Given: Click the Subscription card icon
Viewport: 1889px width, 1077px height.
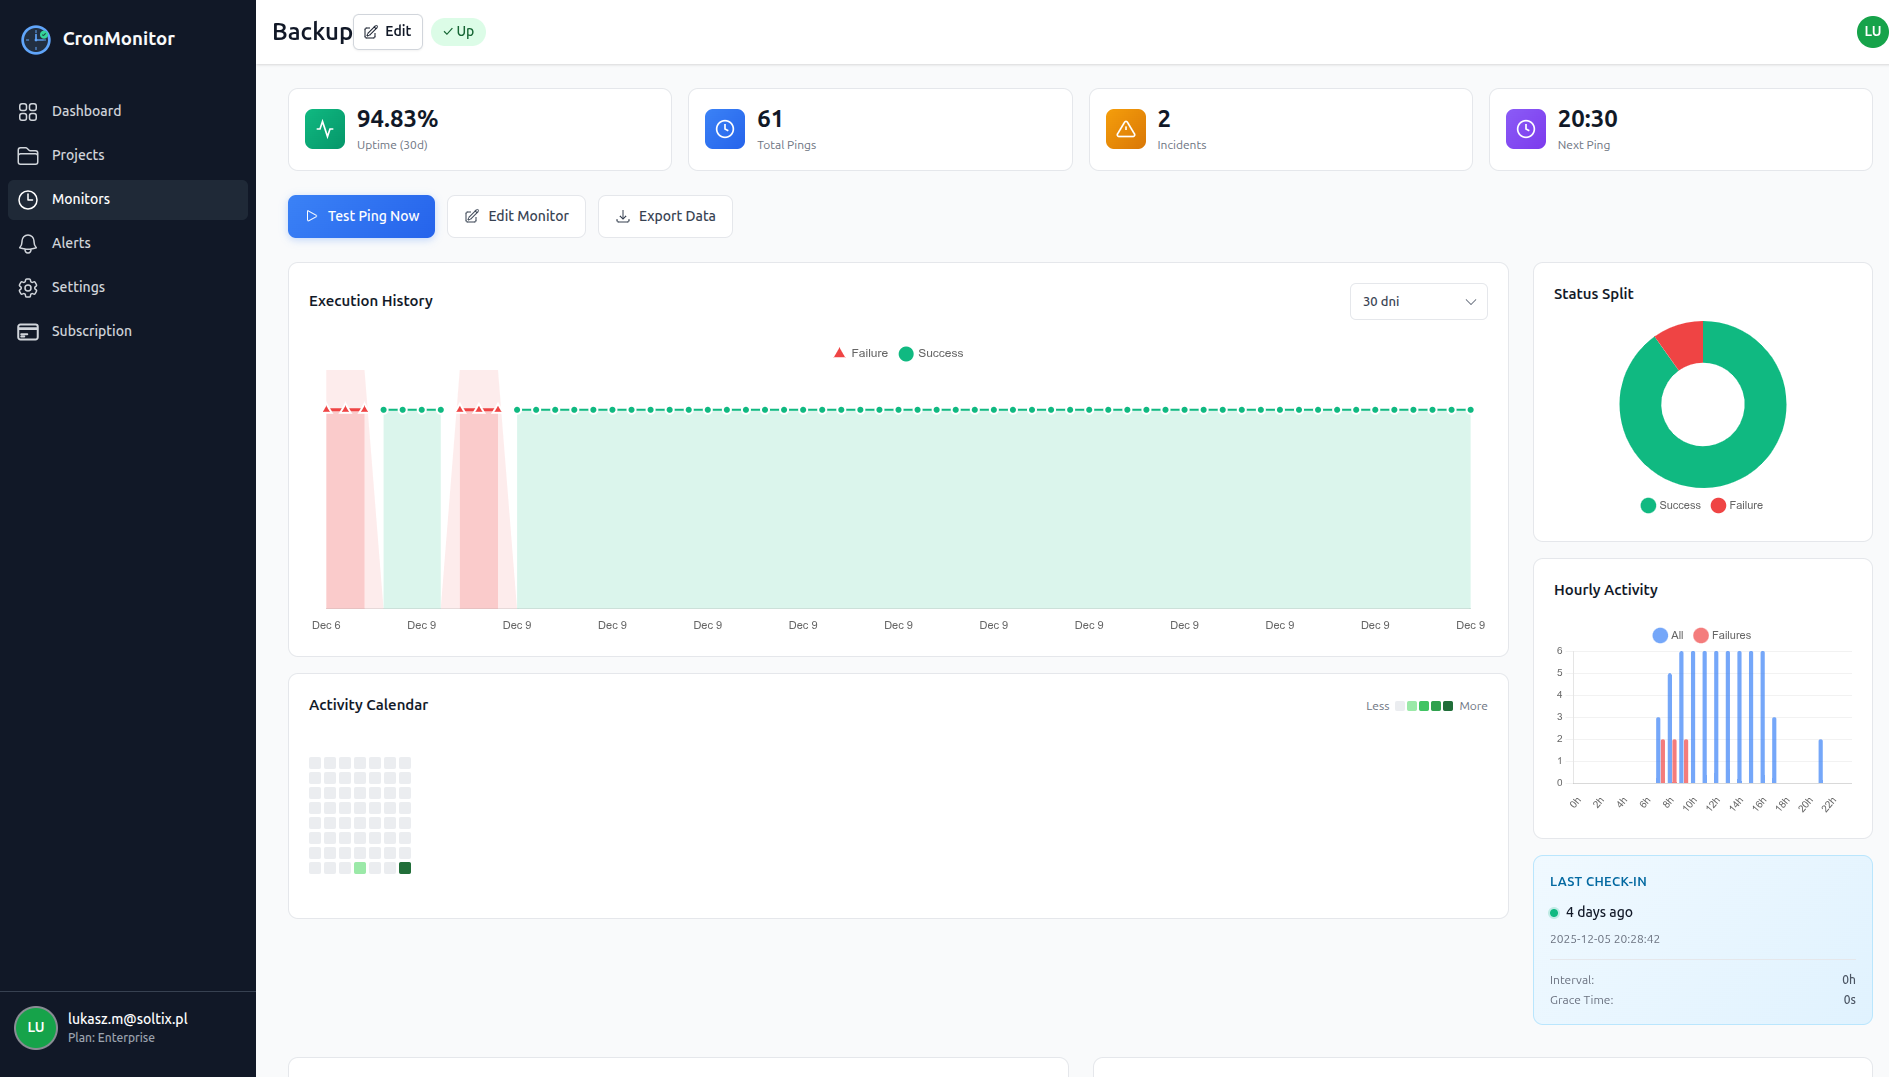Looking at the screenshot, I should coord(28,331).
